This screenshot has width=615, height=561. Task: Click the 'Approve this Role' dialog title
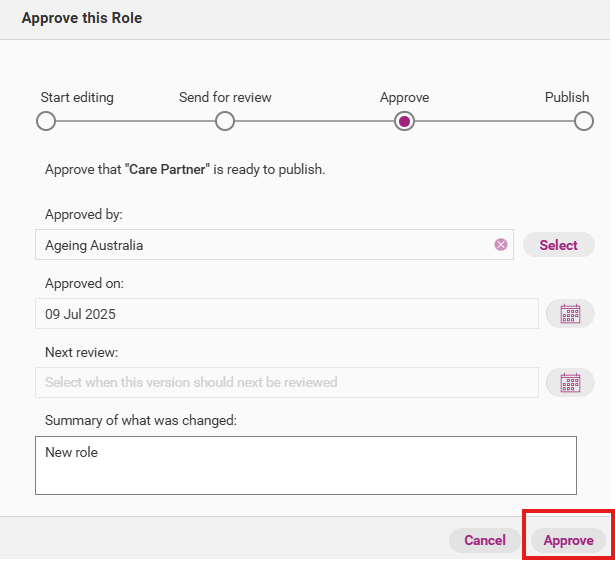(82, 18)
